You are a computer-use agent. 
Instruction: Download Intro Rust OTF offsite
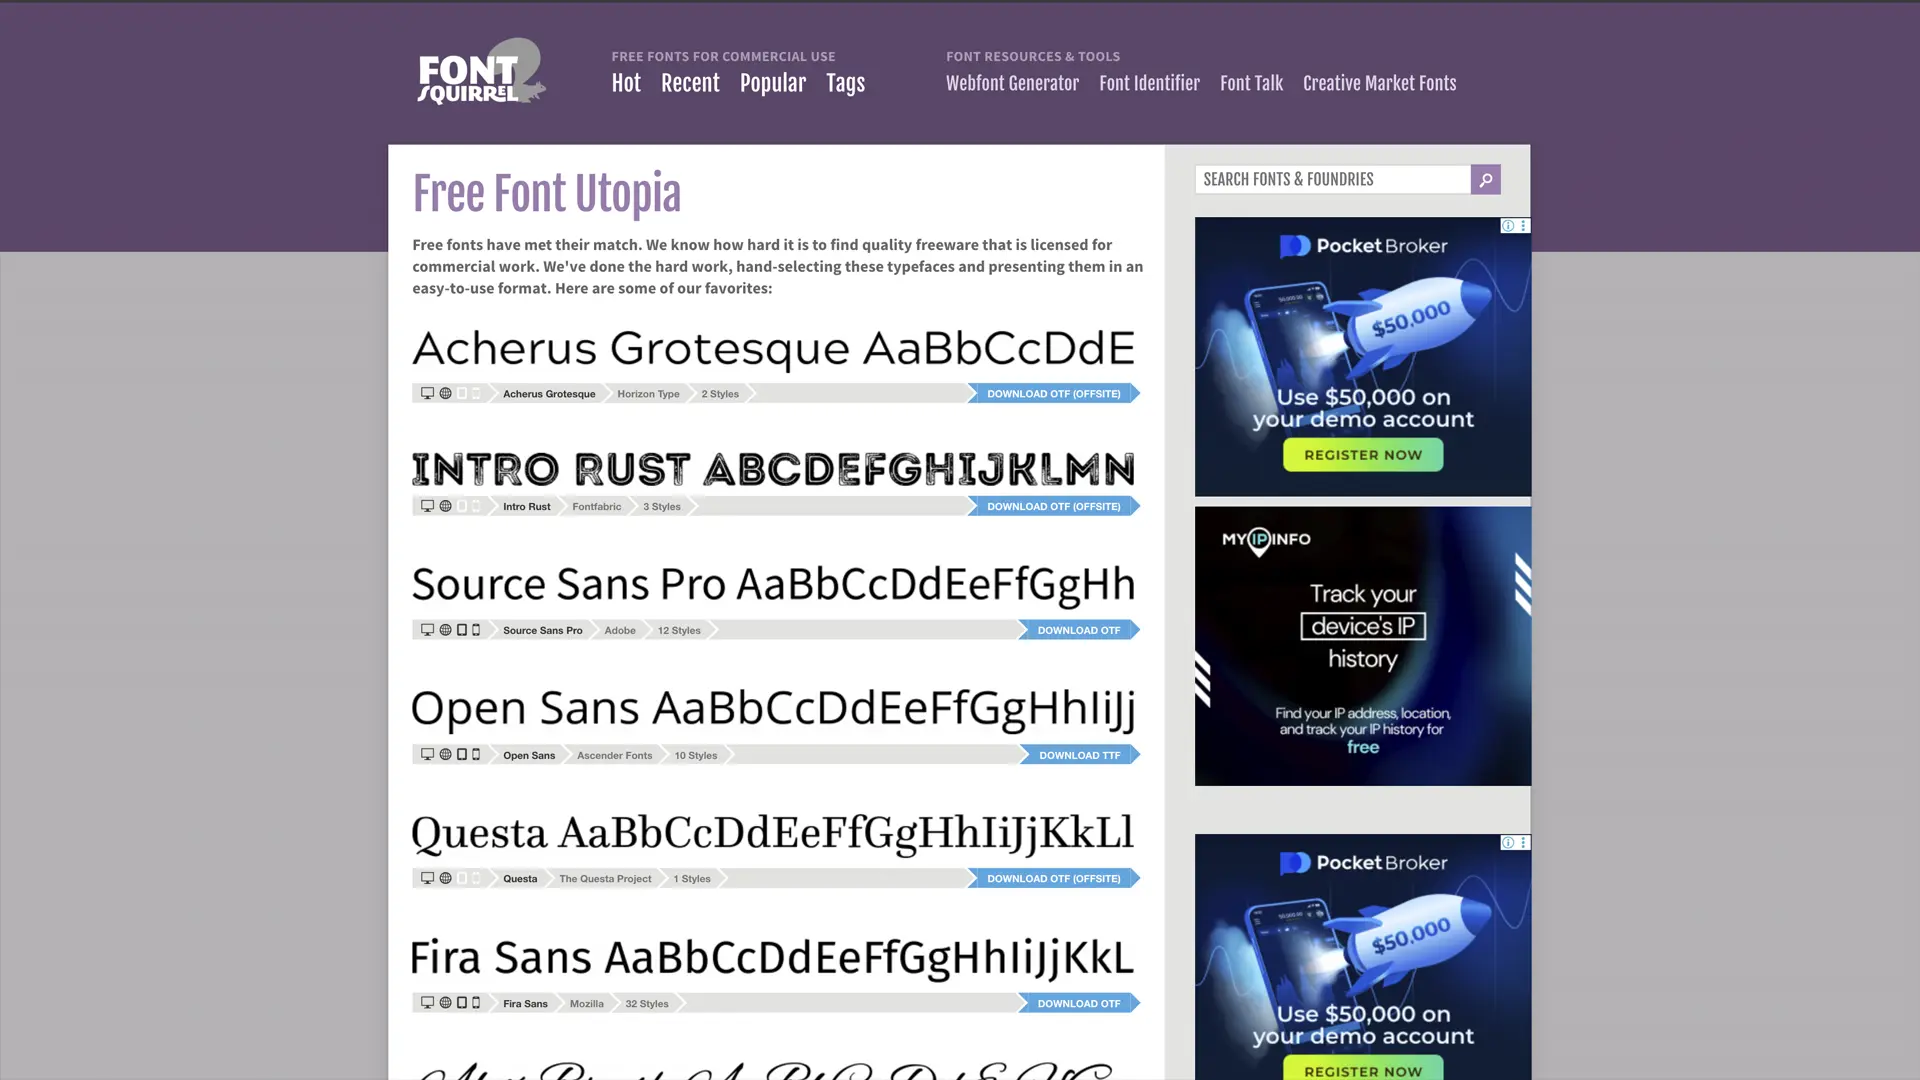pyautogui.click(x=1053, y=506)
